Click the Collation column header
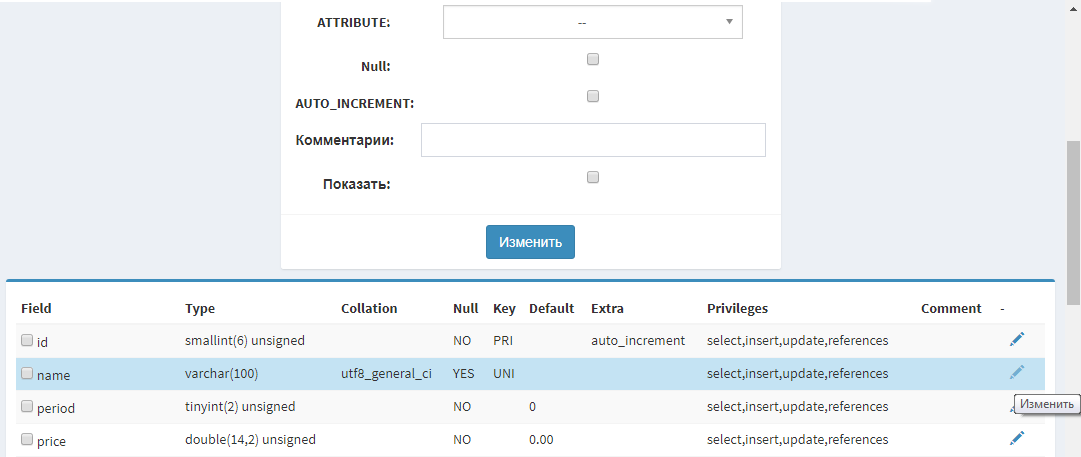This screenshot has height=457, width=1081. point(369,309)
